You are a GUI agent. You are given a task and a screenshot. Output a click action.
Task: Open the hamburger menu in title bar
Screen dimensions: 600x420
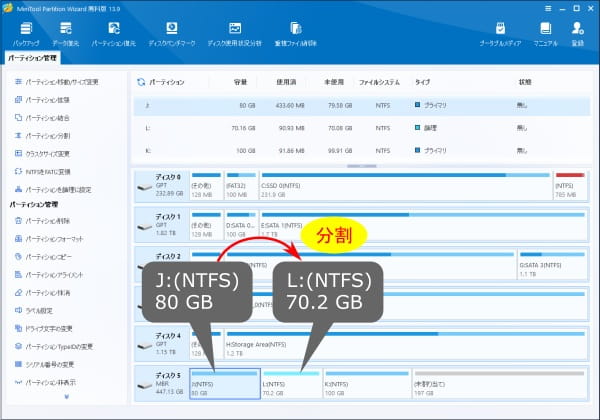pos(548,8)
